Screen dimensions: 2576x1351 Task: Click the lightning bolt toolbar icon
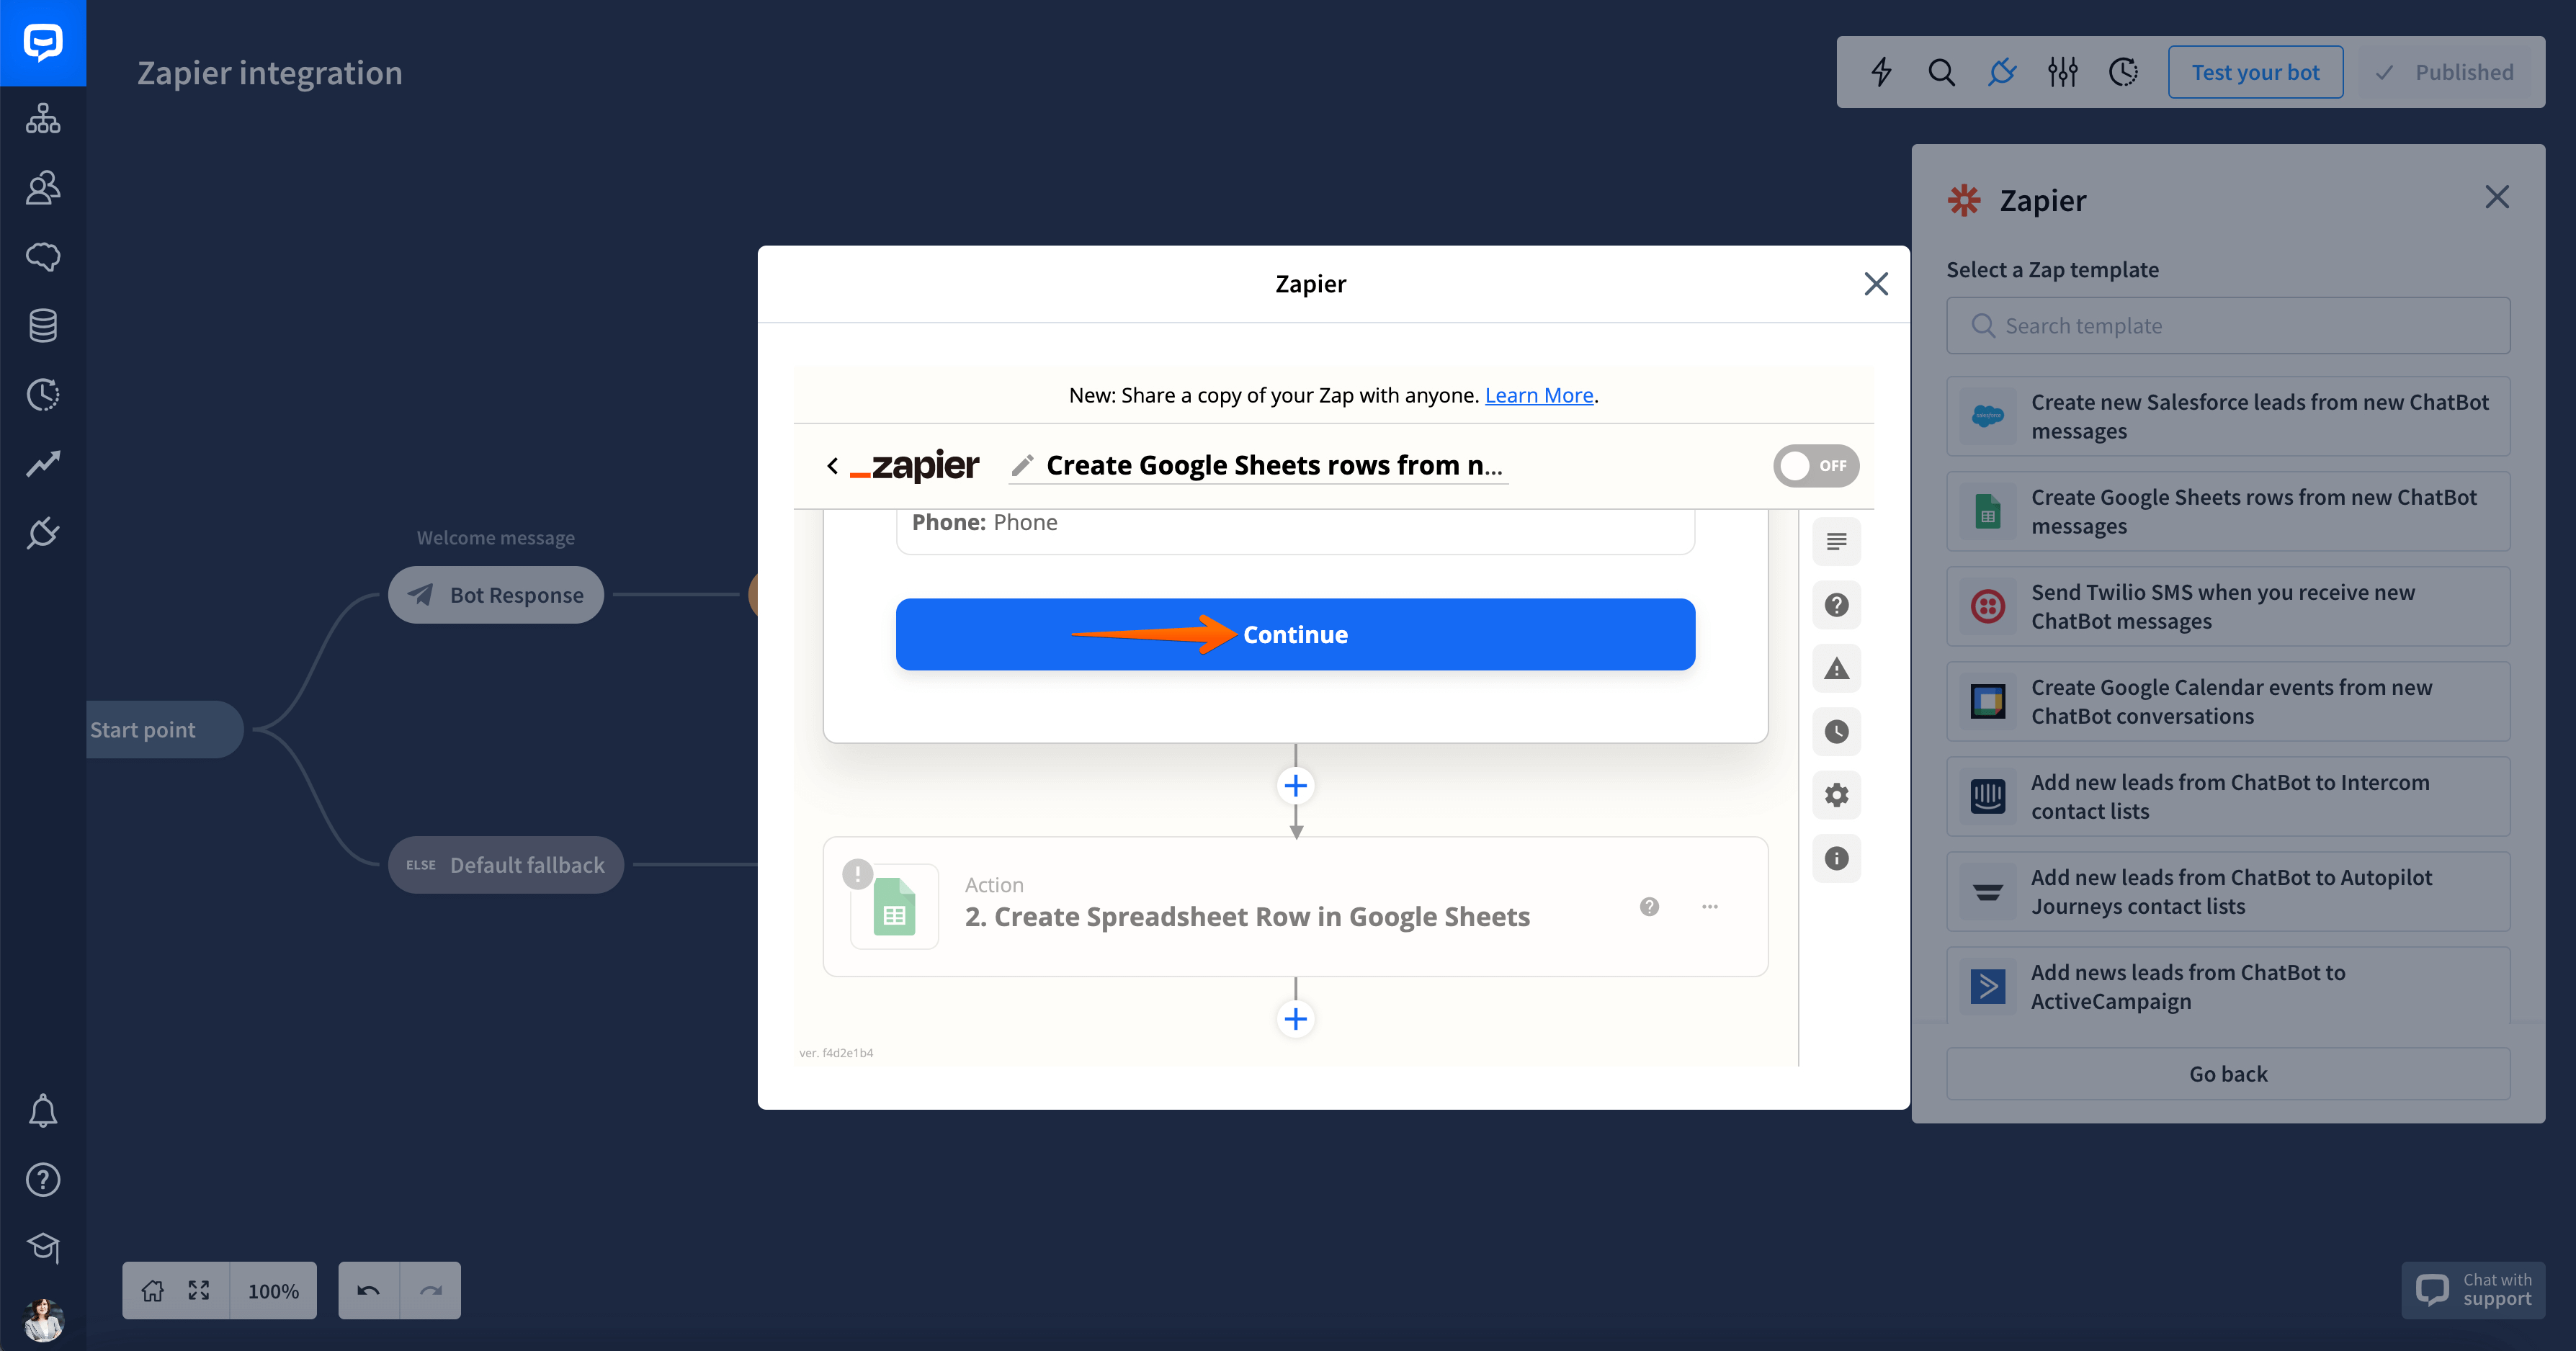click(1881, 72)
